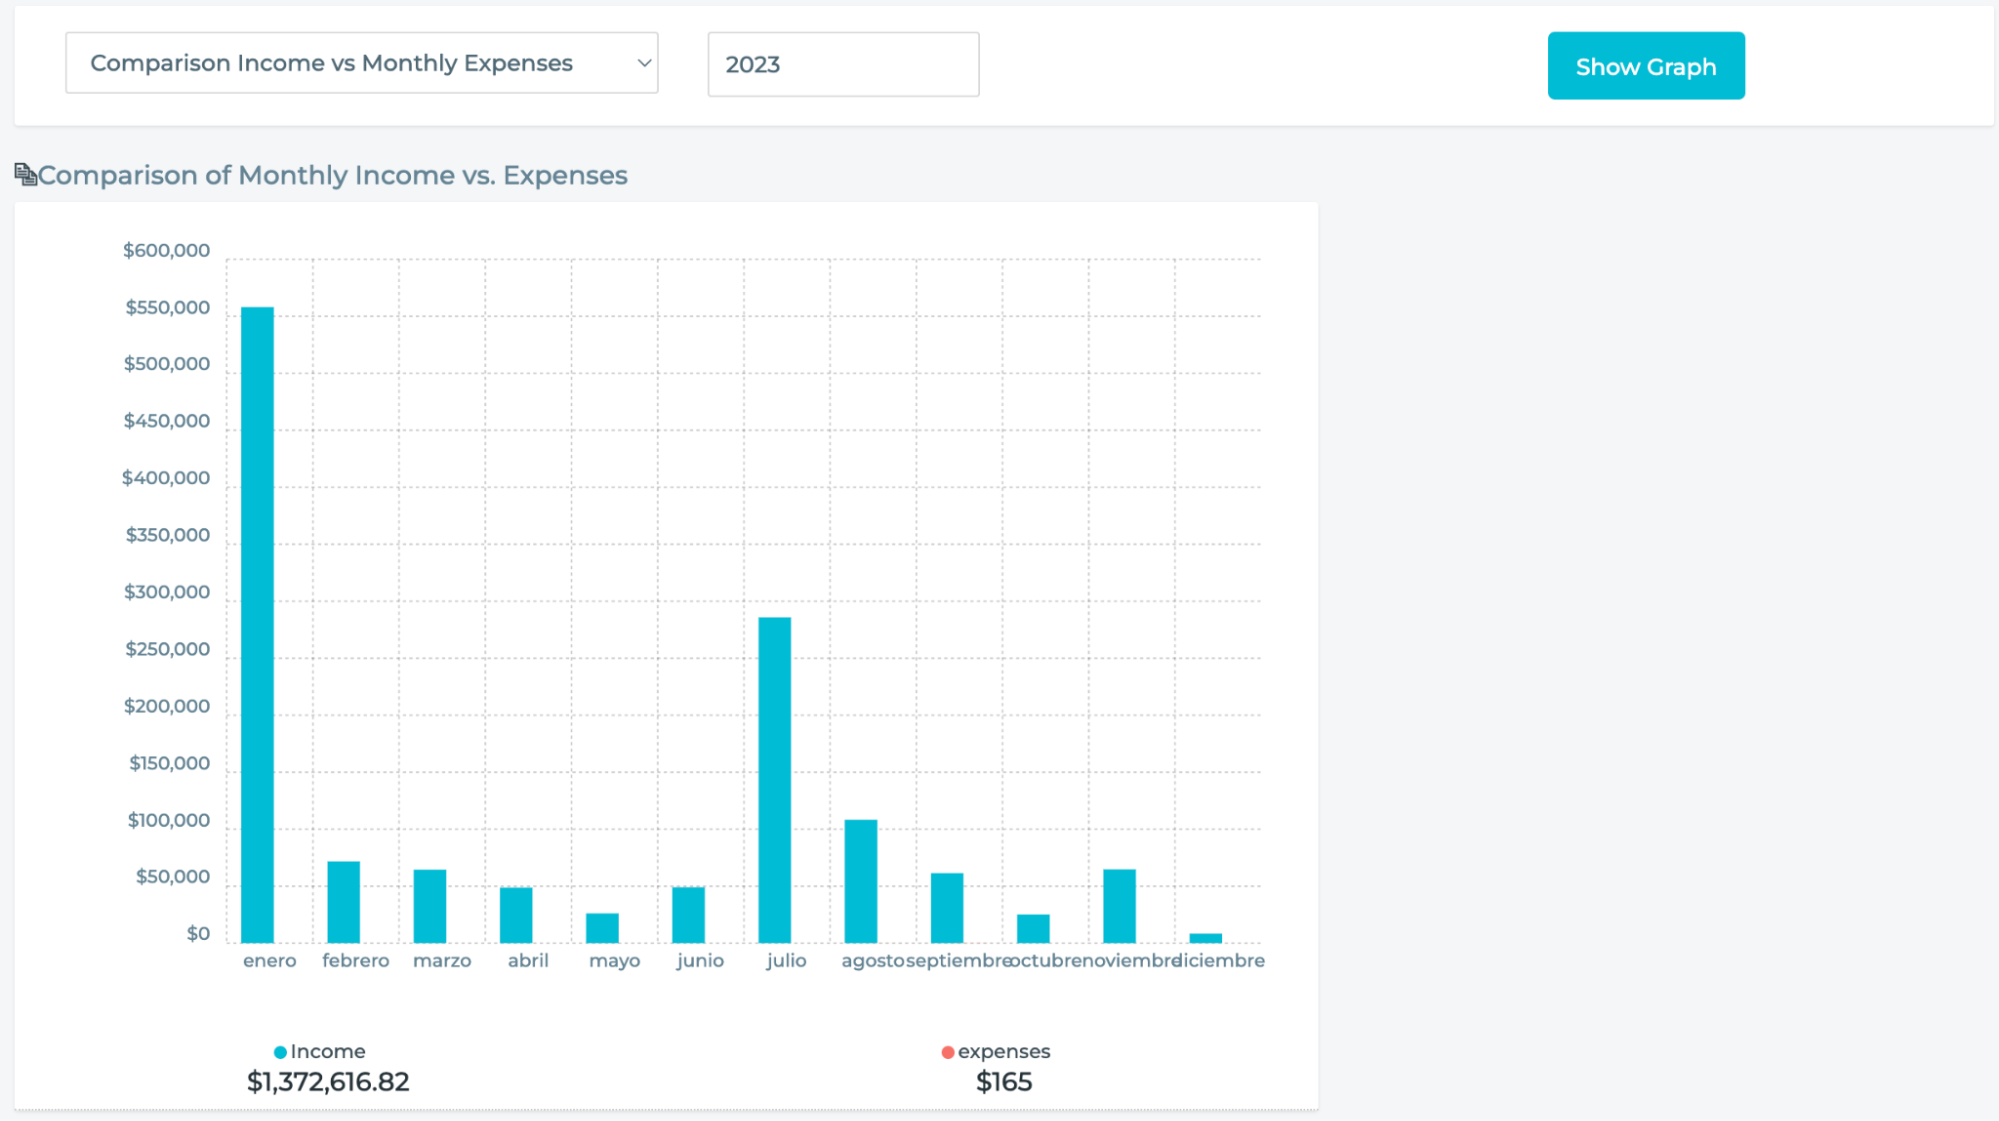Viewport: 1999px width, 1121px height.
Task: Click the $0 axis label
Action: click(x=198, y=934)
